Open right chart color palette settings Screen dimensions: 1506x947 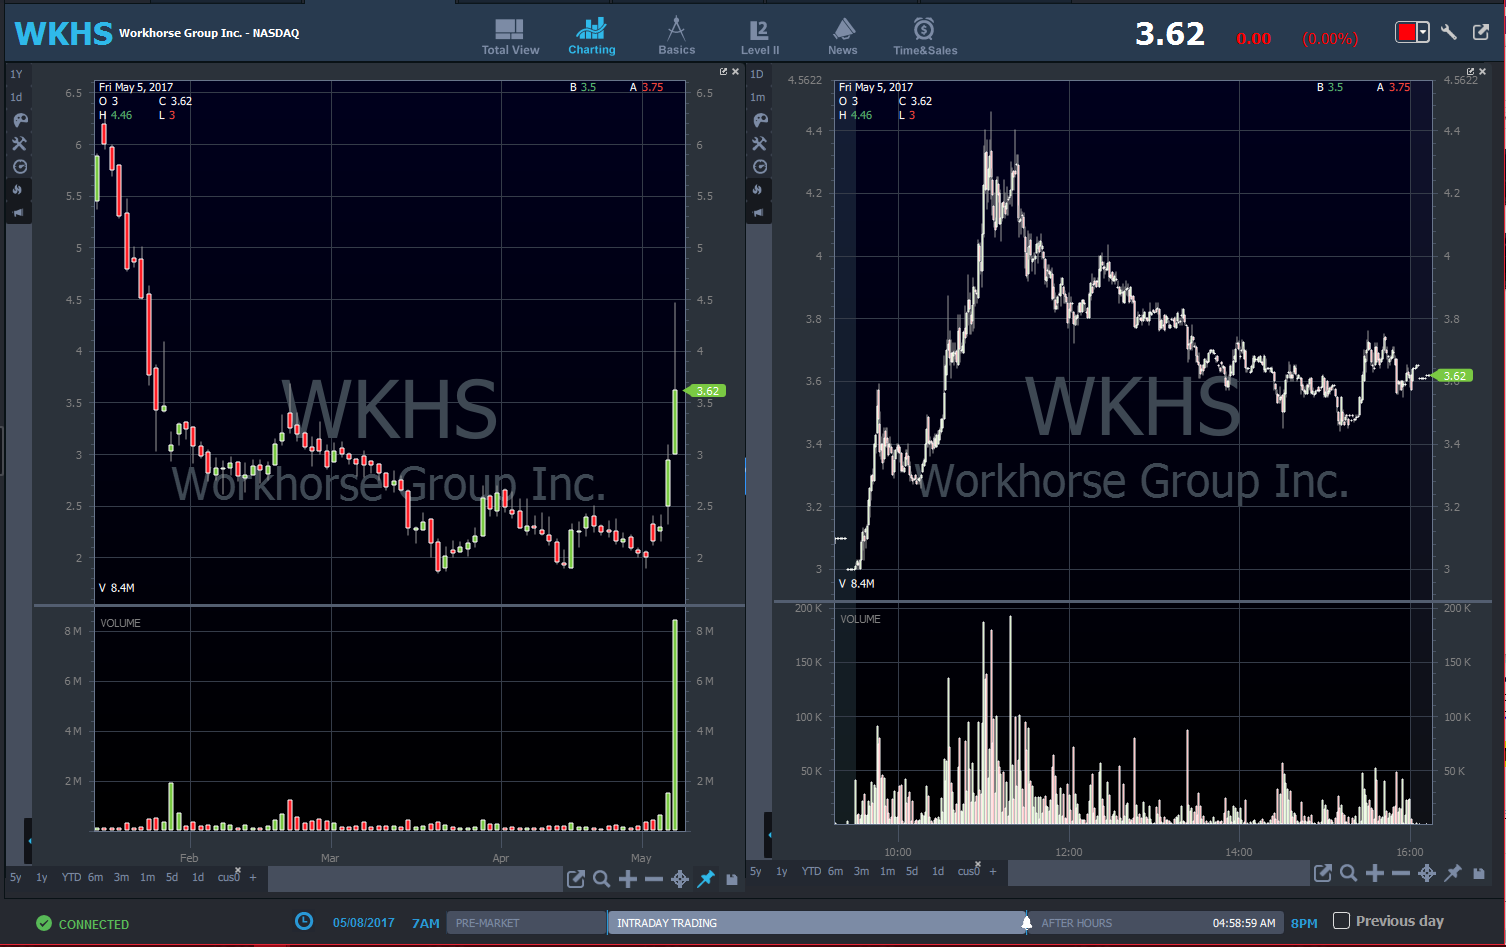coord(760,120)
